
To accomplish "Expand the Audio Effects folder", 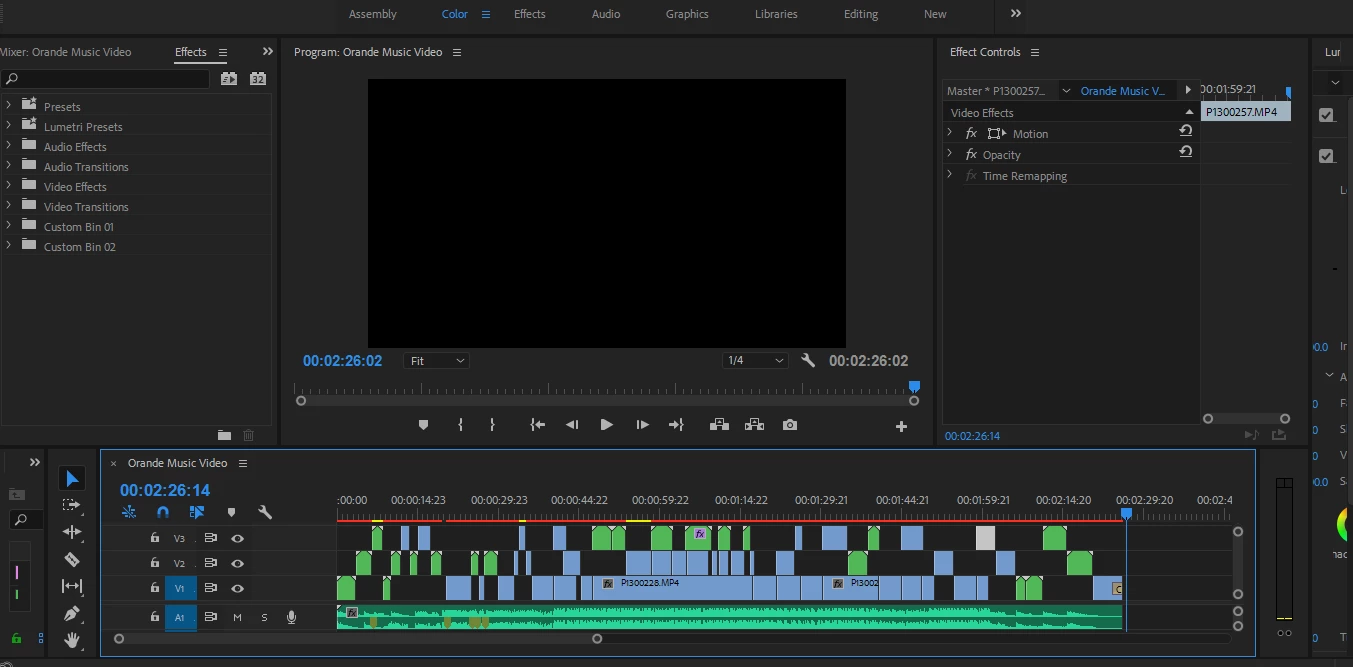I will click(x=9, y=145).
